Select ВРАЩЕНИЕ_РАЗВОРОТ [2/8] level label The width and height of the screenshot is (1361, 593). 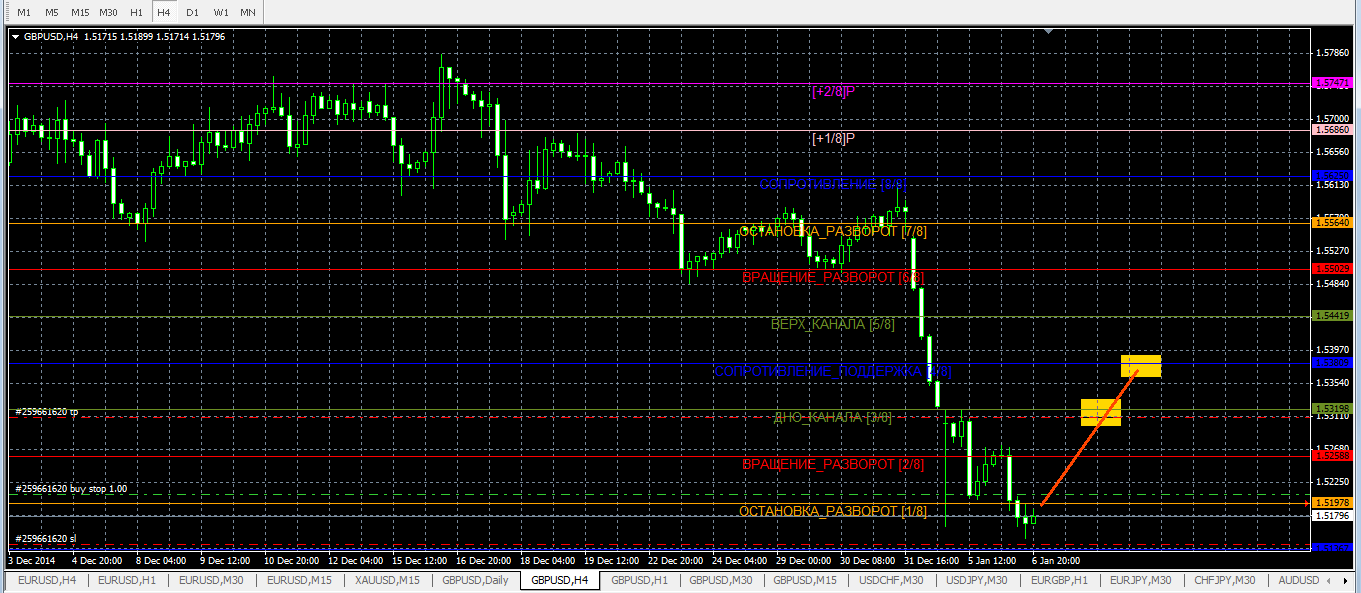[x=833, y=464]
